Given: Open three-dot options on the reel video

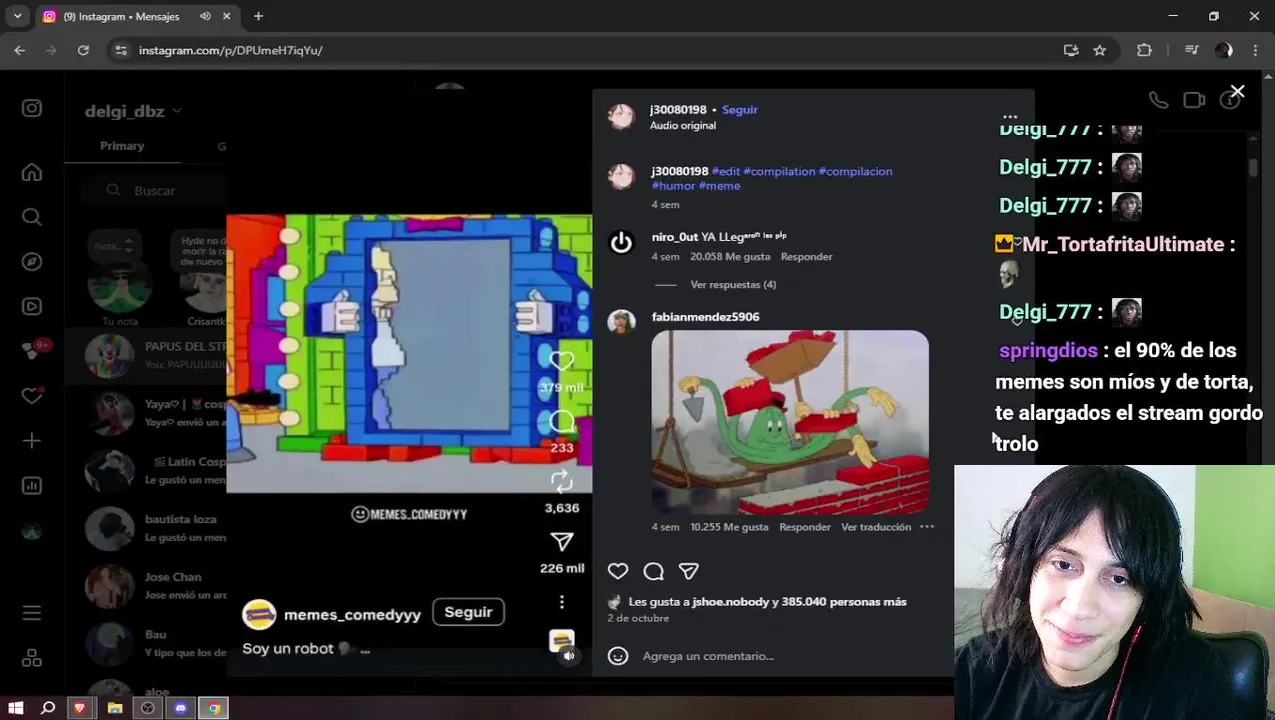Looking at the screenshot, I should coord(562,601).
